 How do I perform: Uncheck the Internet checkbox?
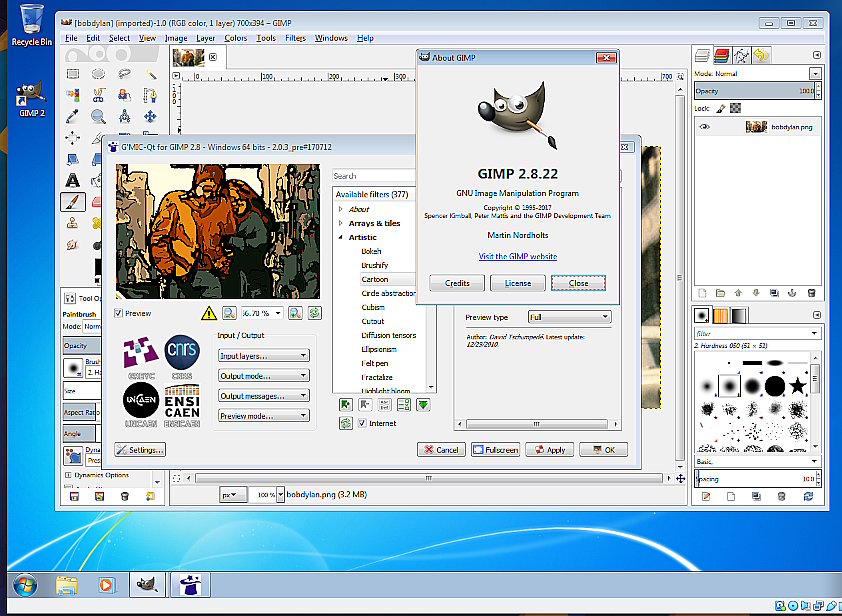point(362,423)
